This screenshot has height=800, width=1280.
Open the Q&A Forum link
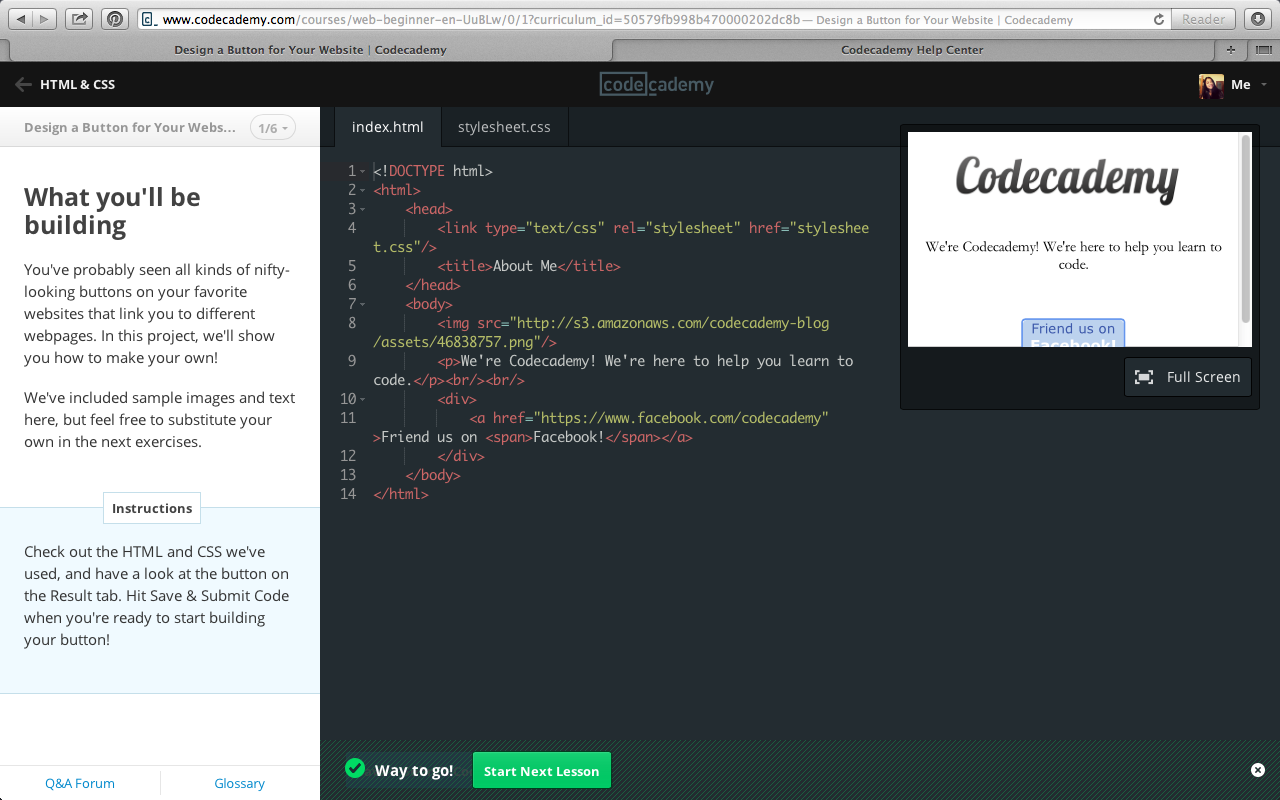(x=80, y=783)
